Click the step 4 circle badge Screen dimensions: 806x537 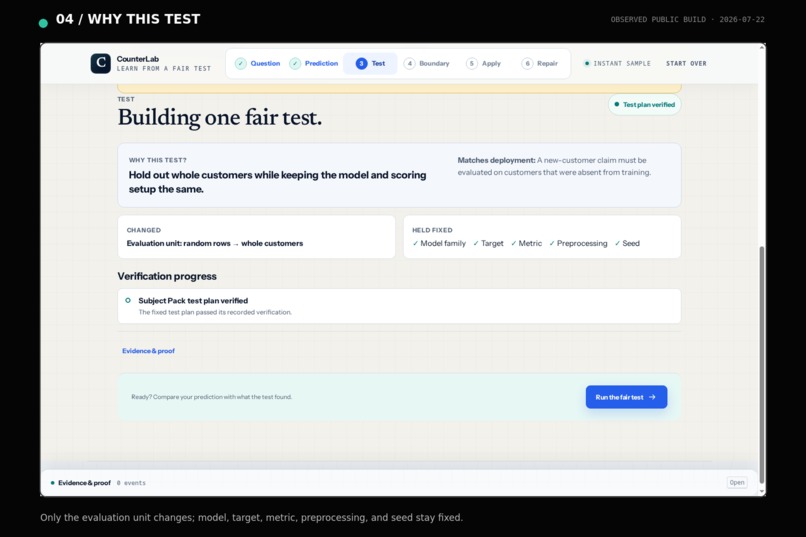(x=409, y=63)
